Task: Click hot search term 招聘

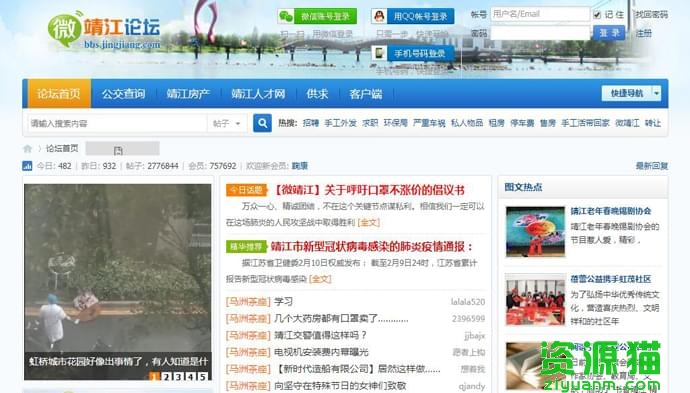Action: tap(311, 123)
